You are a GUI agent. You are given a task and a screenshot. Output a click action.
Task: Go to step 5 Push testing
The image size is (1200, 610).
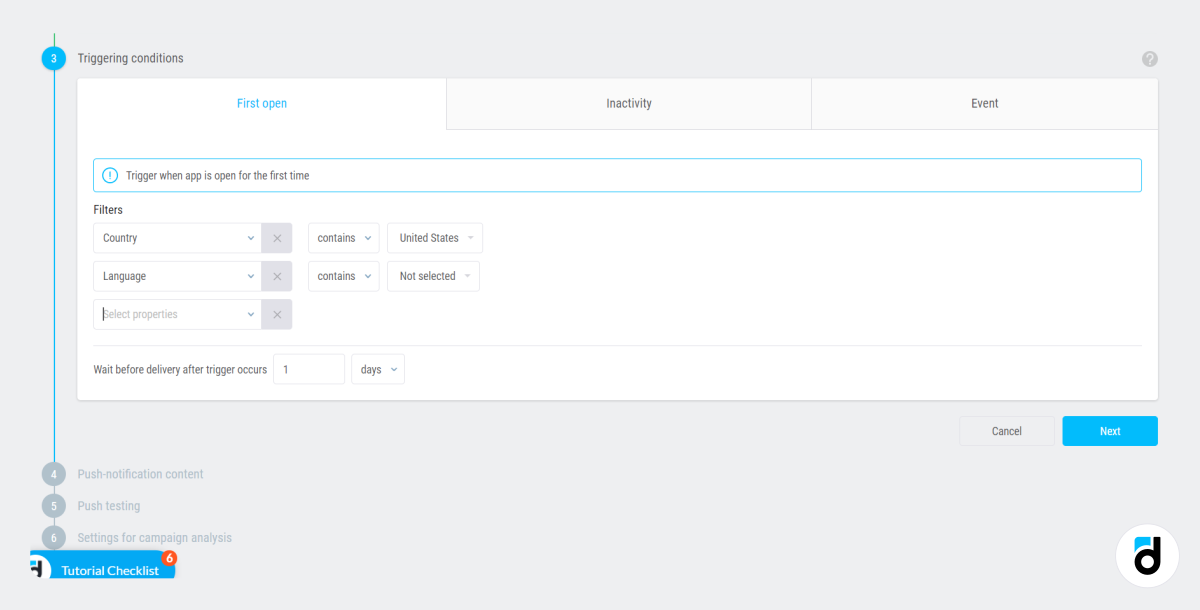pyautogui.click(x=109, y=506)
